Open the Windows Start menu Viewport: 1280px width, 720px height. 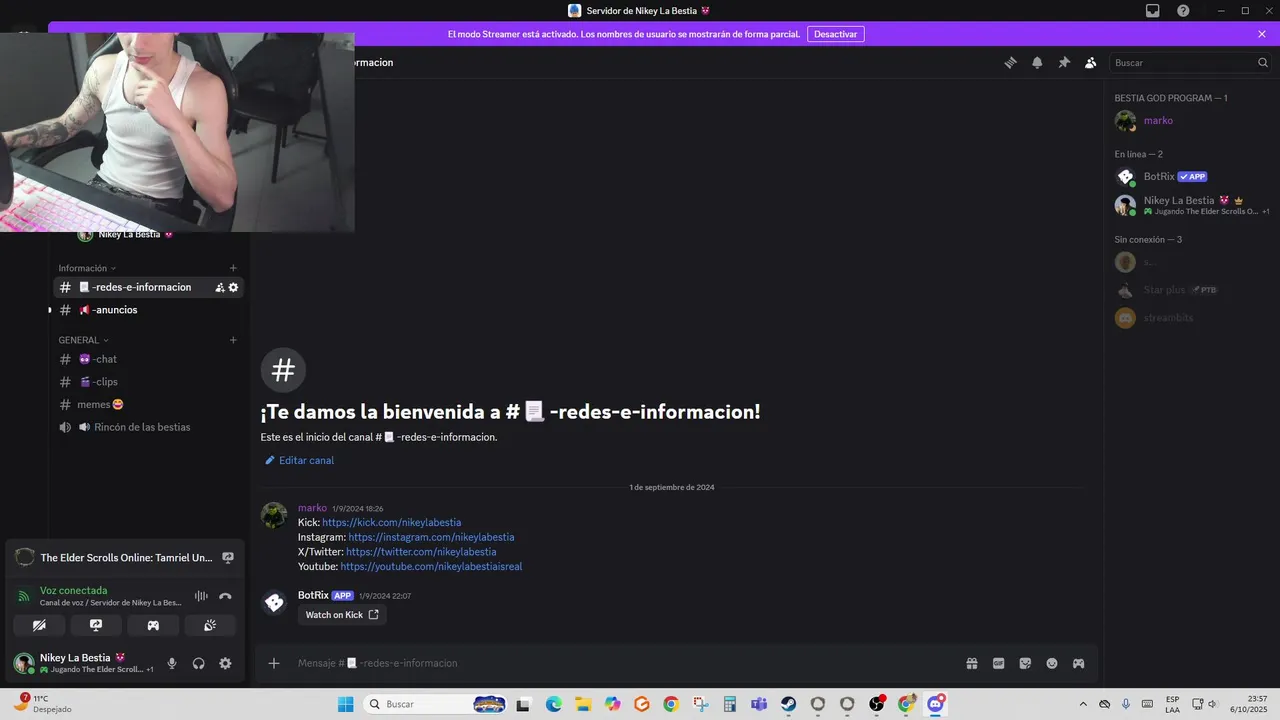tap(345, 704)
